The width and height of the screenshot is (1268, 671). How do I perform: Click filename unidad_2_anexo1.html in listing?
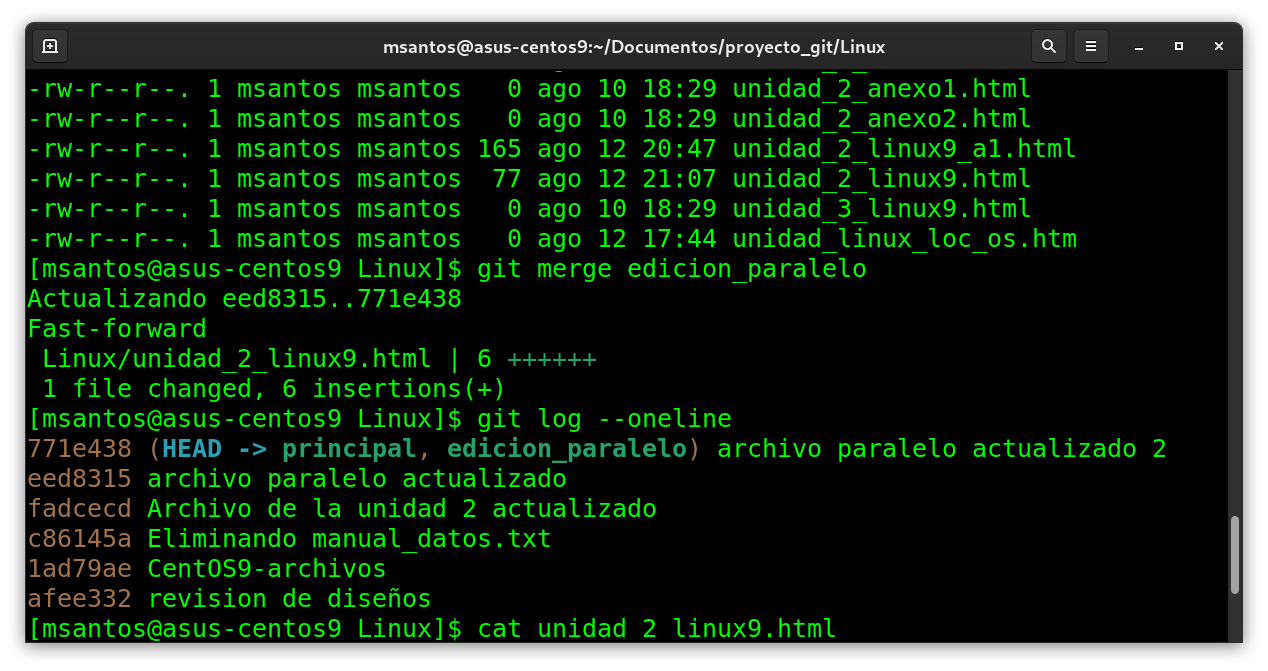click(x=881, y=89)
